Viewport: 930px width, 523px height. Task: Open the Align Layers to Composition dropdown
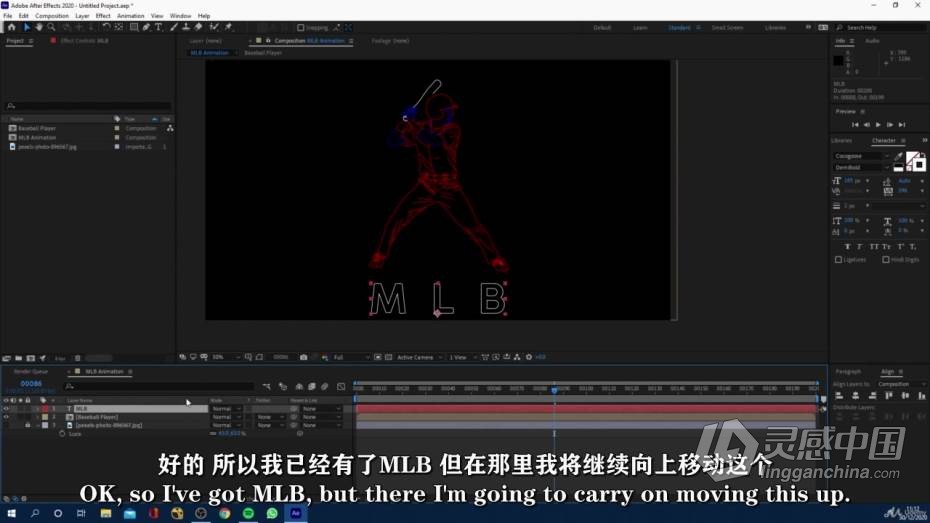(901, 384)
